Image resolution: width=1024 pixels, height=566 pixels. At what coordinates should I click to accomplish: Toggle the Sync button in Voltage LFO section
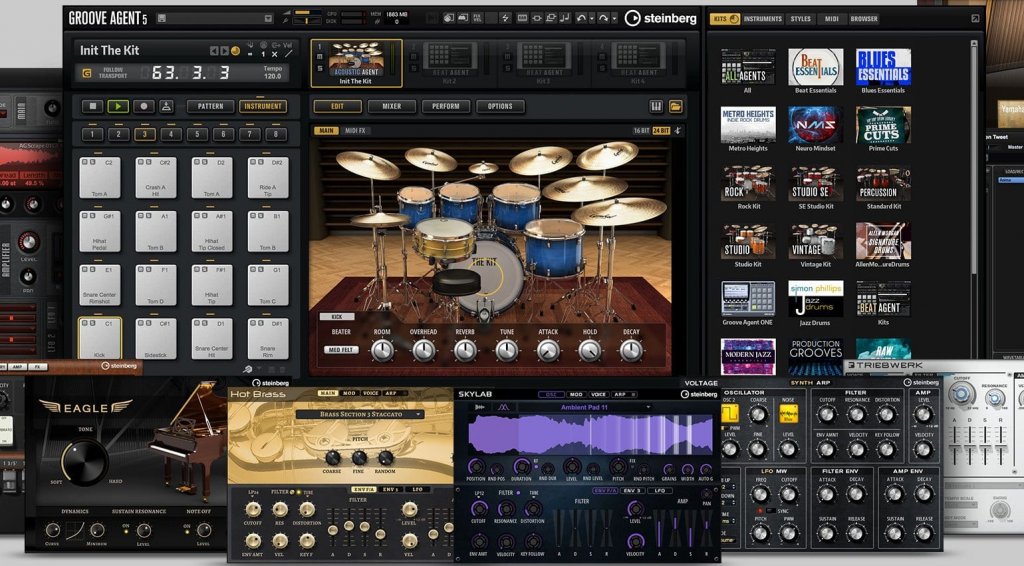point(771,511)
